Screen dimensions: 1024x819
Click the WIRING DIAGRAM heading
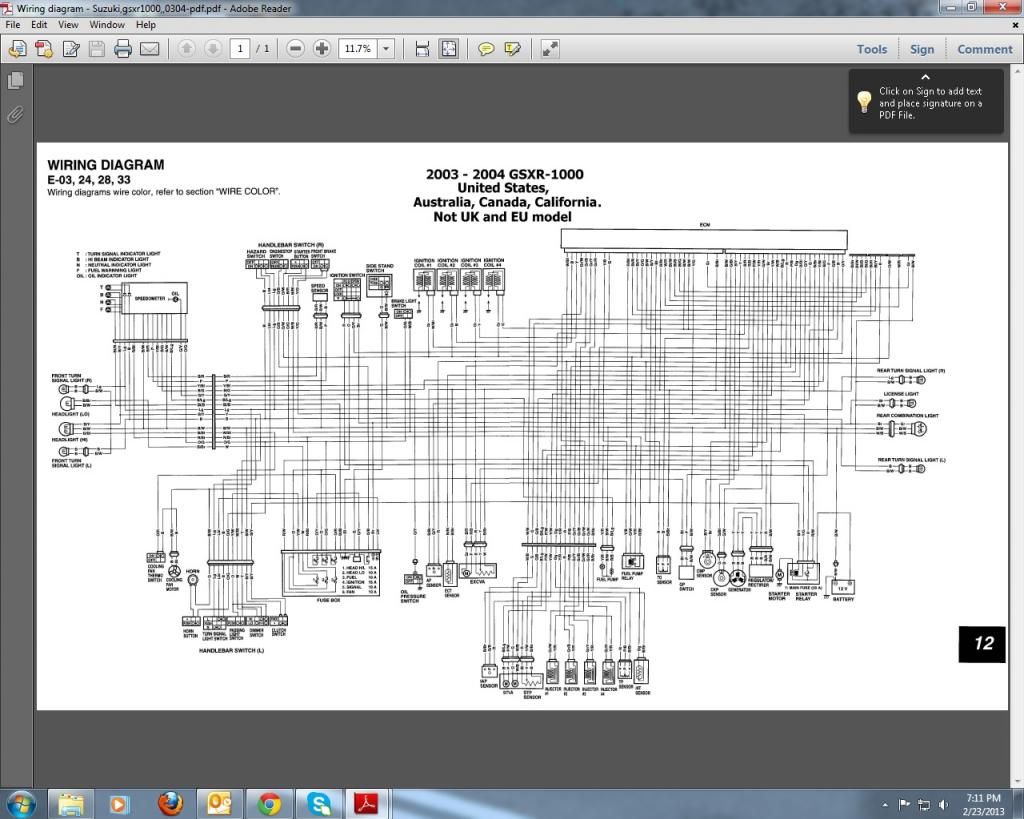tap(106, 165)
